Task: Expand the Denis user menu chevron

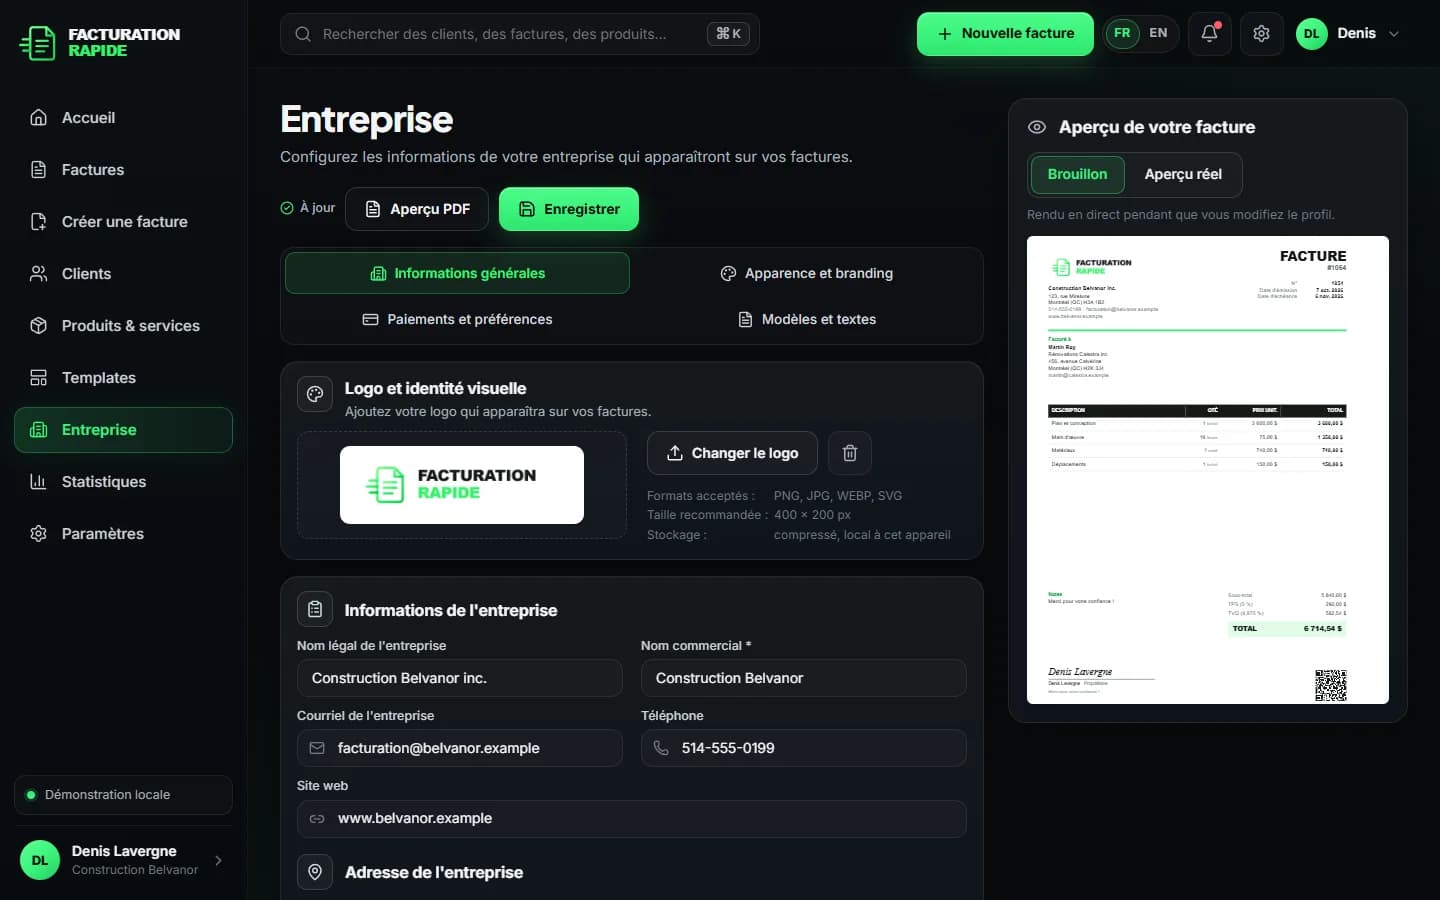Action: [1394, 34]
